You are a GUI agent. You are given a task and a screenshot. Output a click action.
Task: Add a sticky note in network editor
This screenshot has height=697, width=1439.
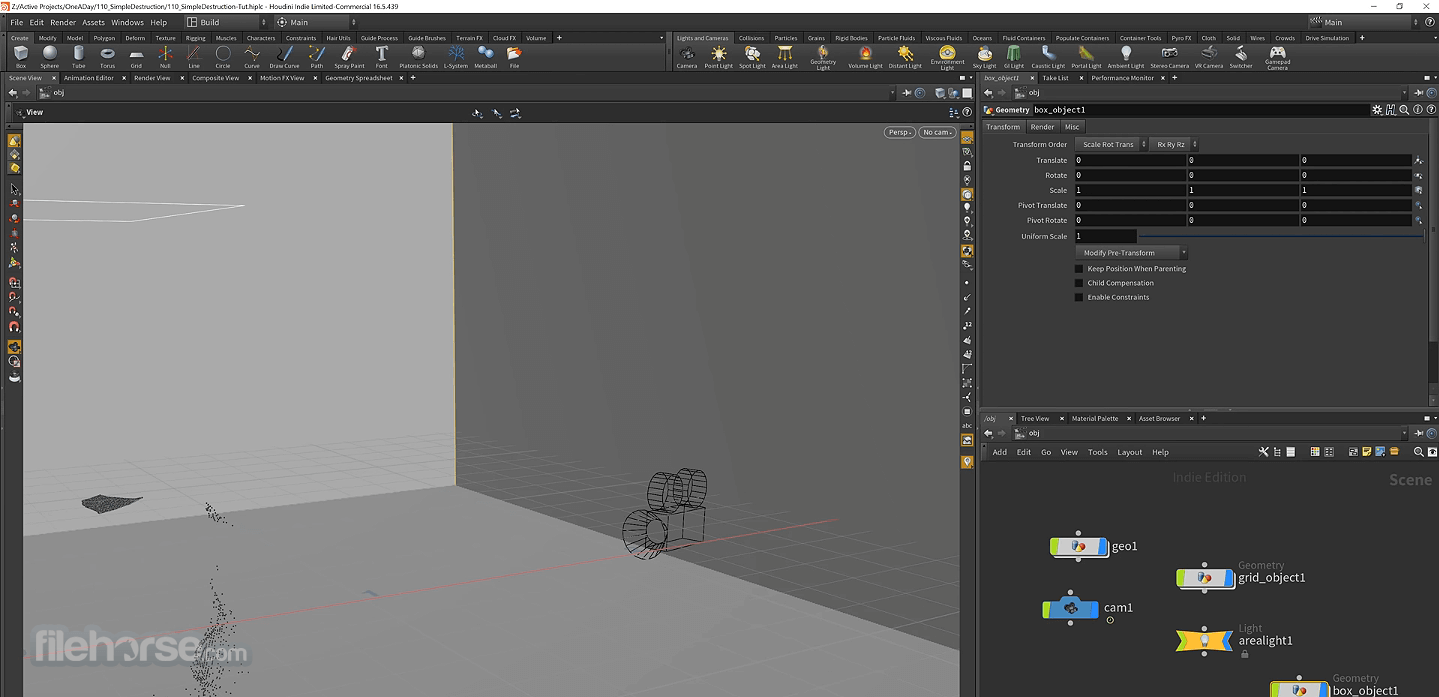(1366, 452)
